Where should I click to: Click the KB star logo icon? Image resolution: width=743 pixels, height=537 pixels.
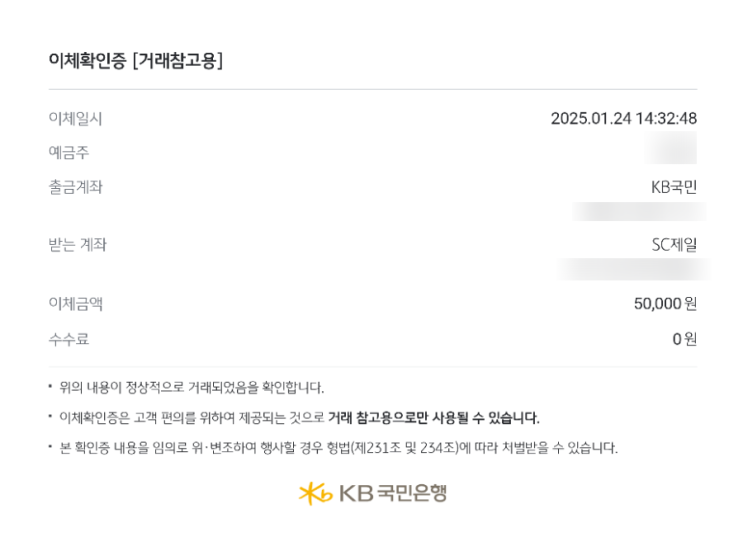[314, 493]
